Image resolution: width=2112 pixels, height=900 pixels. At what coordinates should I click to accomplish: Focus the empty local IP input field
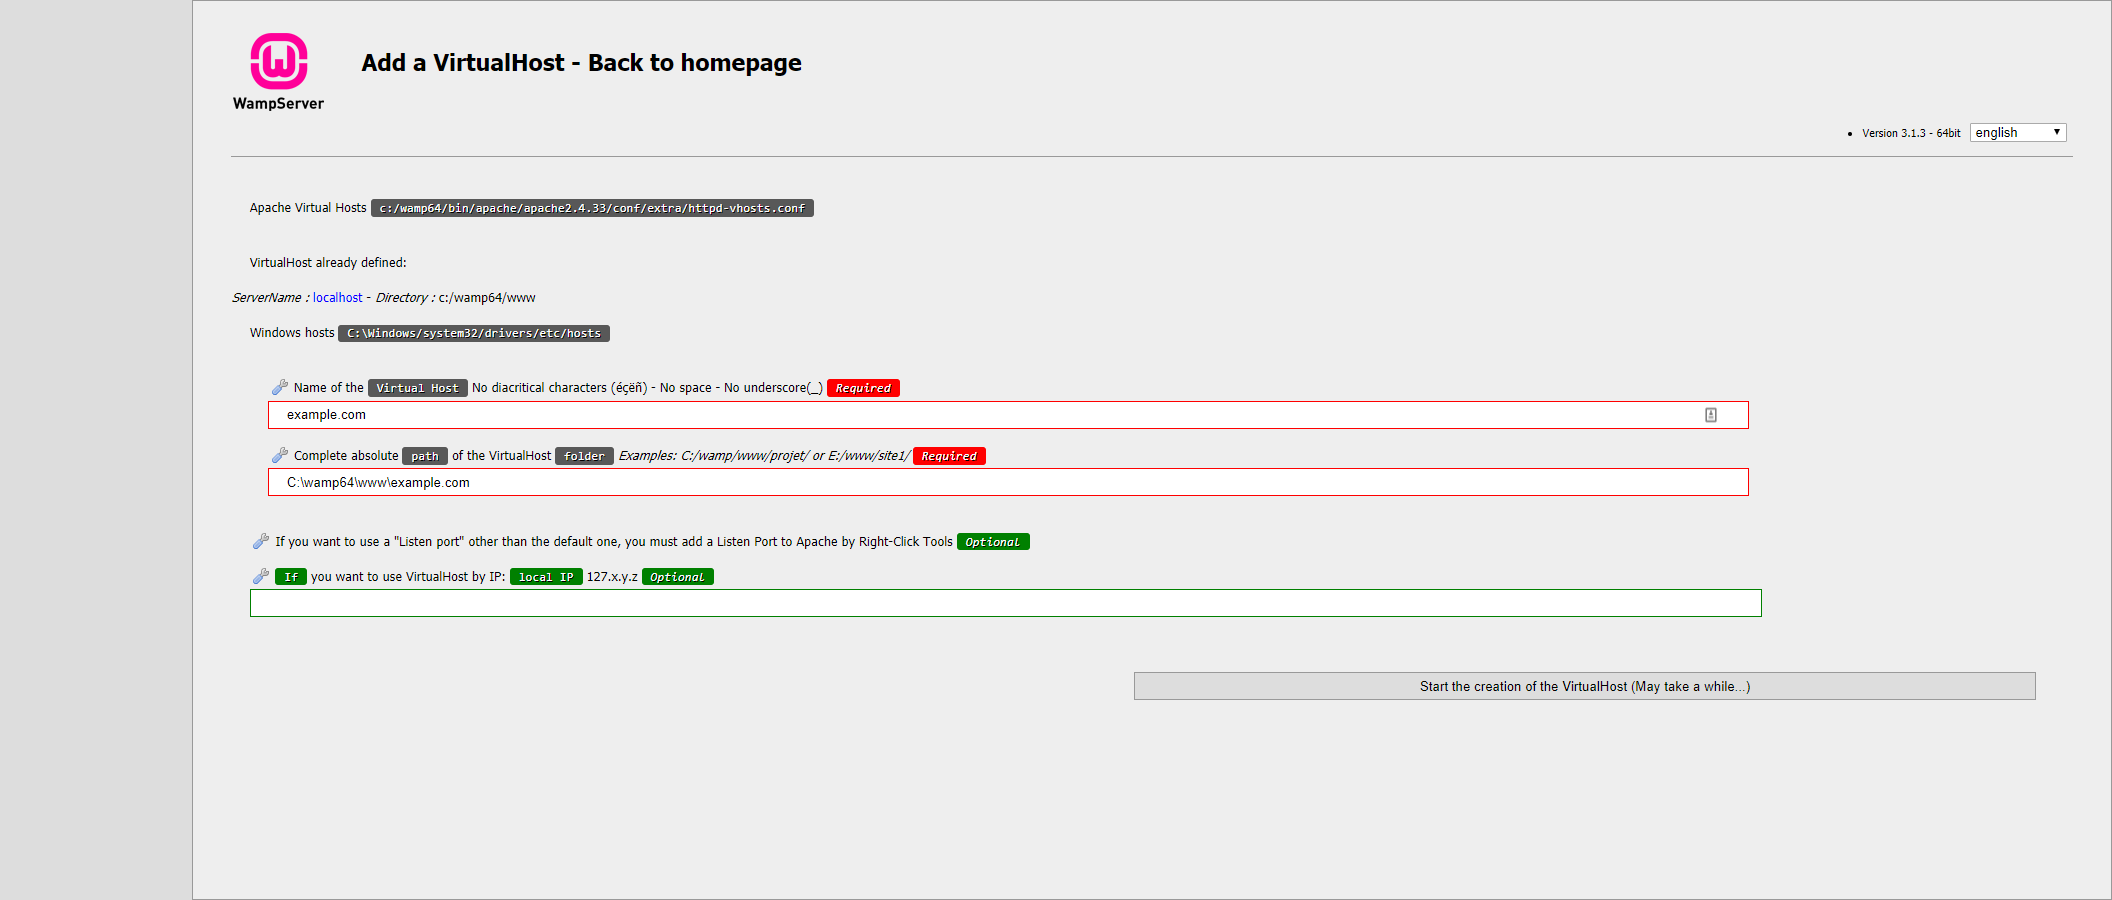click(x=1005, y=603)
